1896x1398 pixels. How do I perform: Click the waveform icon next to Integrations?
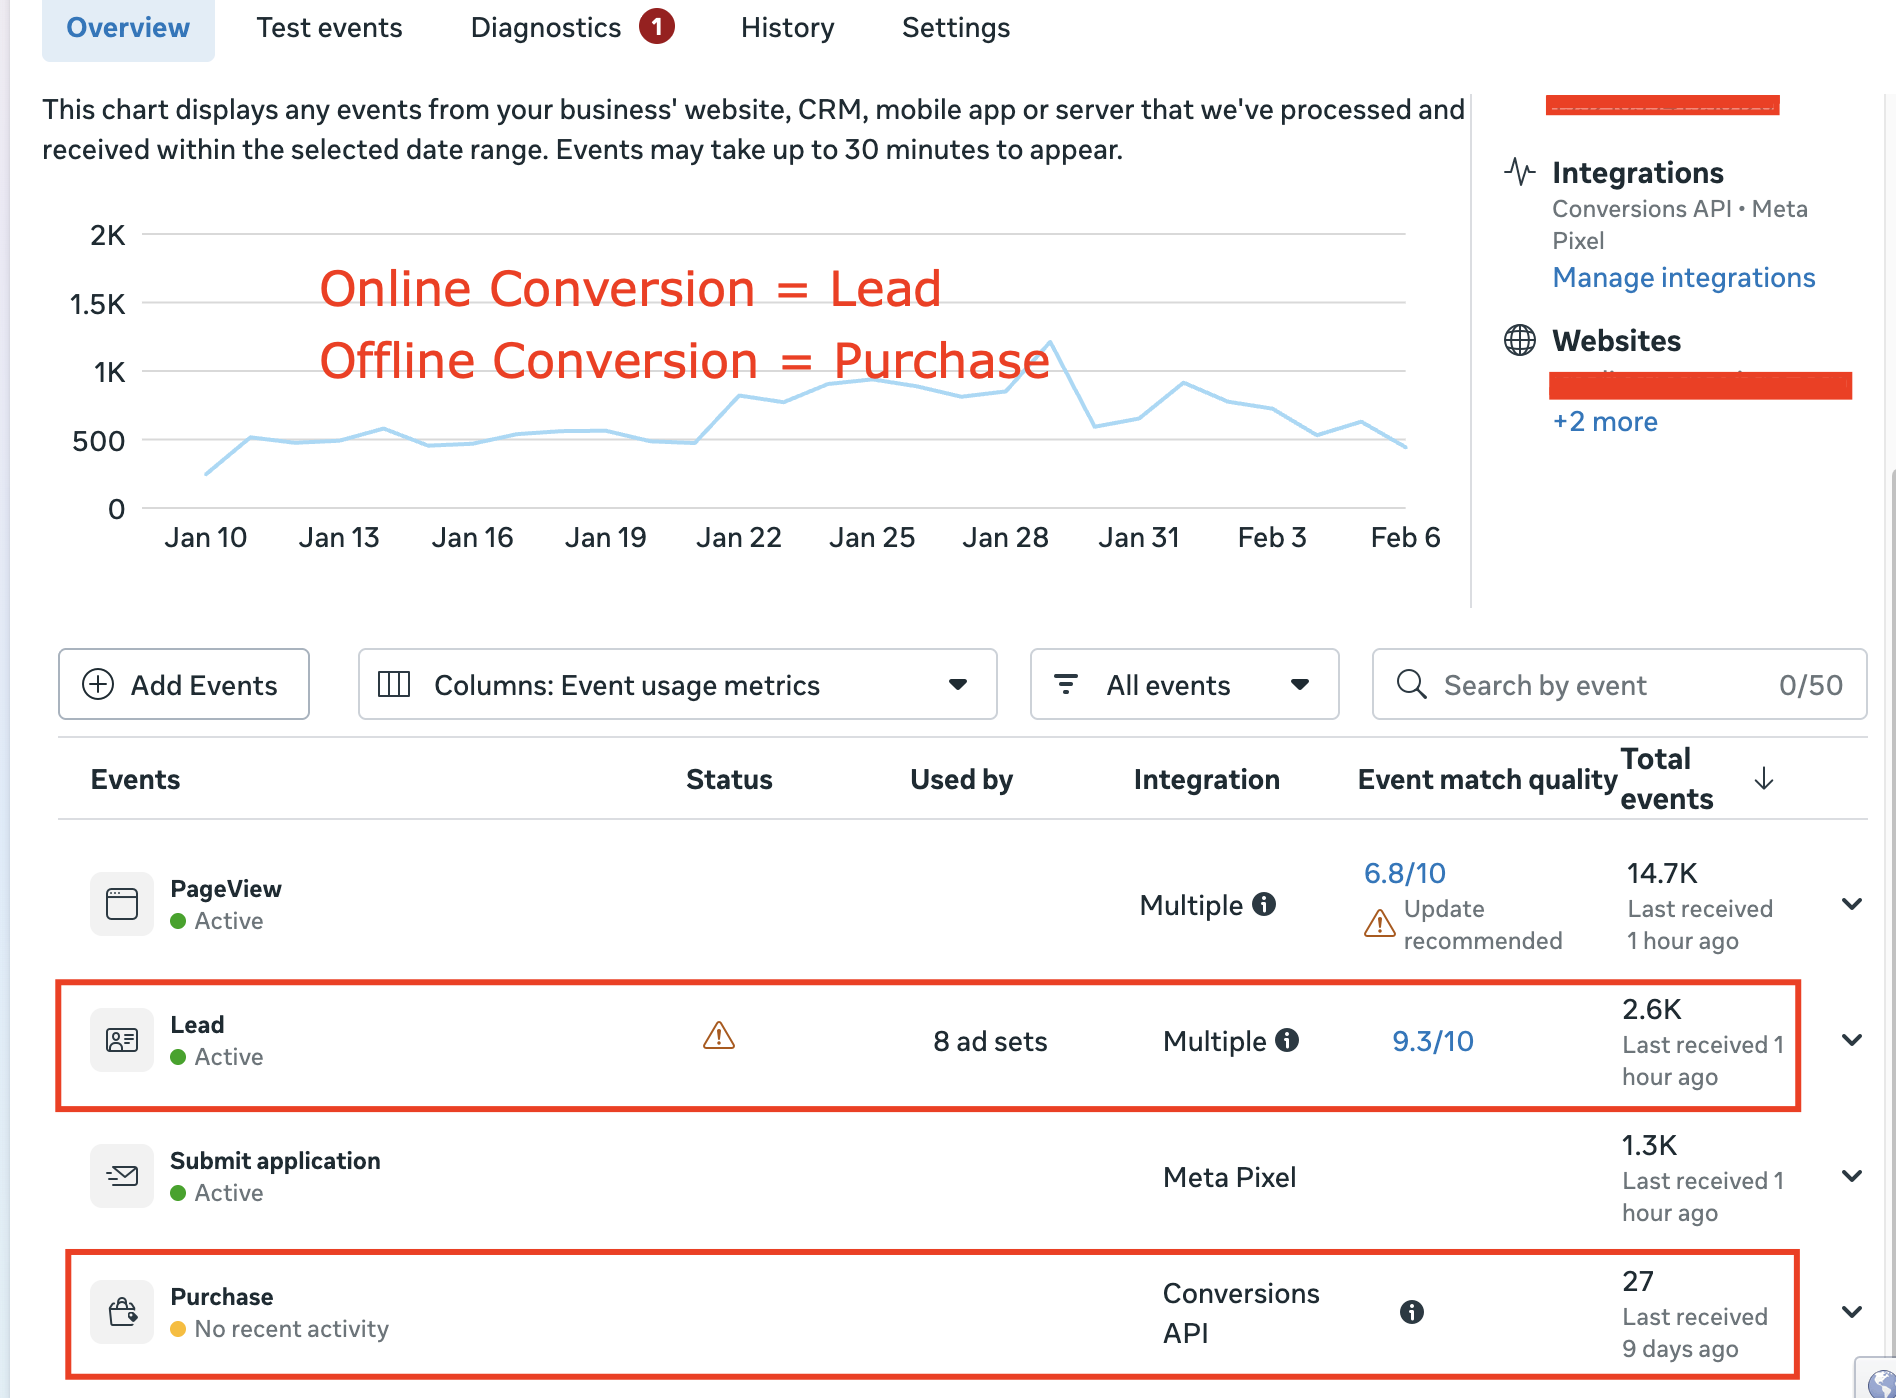(1519, 172)
